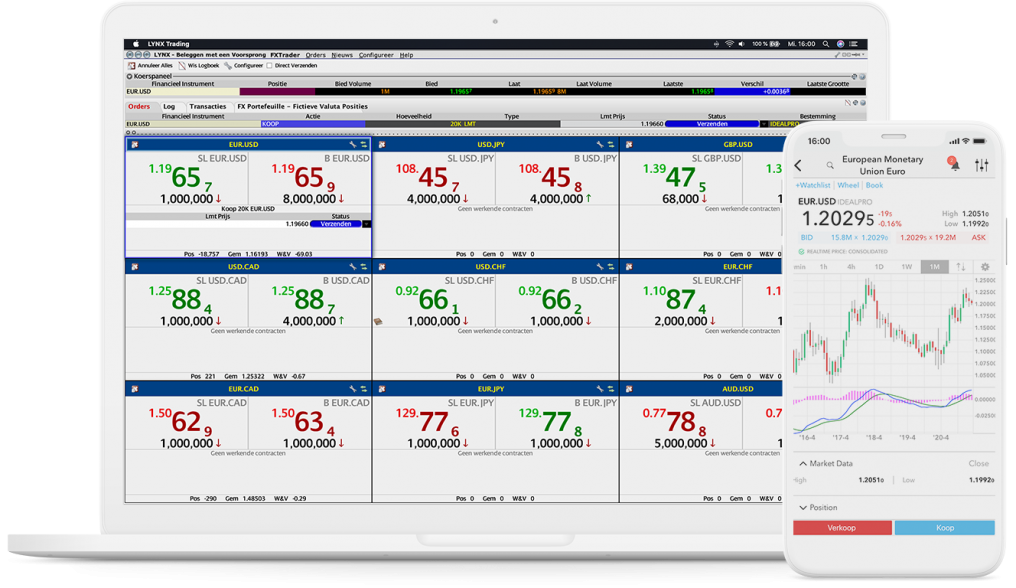Tap the sort arrows icon beside the 1M timeframe
The image size is (1016, 588).
tap(960, 266)
